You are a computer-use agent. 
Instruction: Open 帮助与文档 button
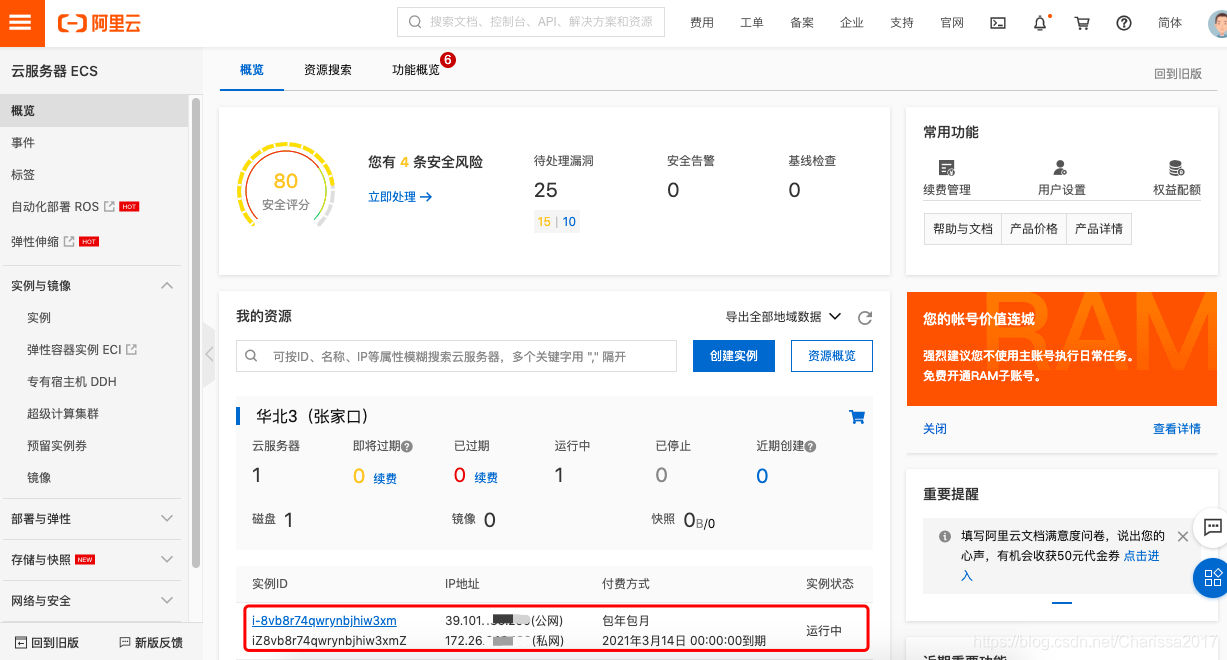point(963,229)
